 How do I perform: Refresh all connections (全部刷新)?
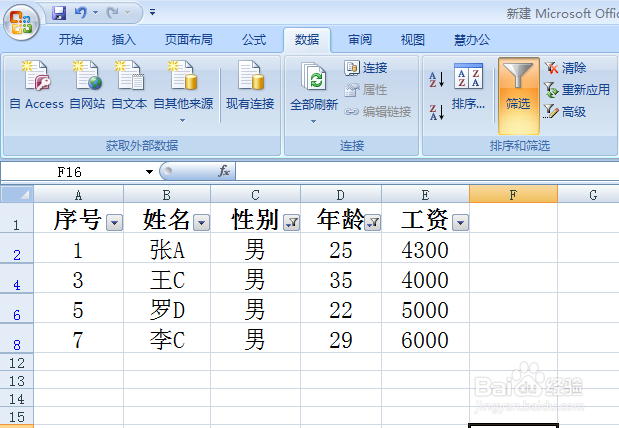point(314,86)
